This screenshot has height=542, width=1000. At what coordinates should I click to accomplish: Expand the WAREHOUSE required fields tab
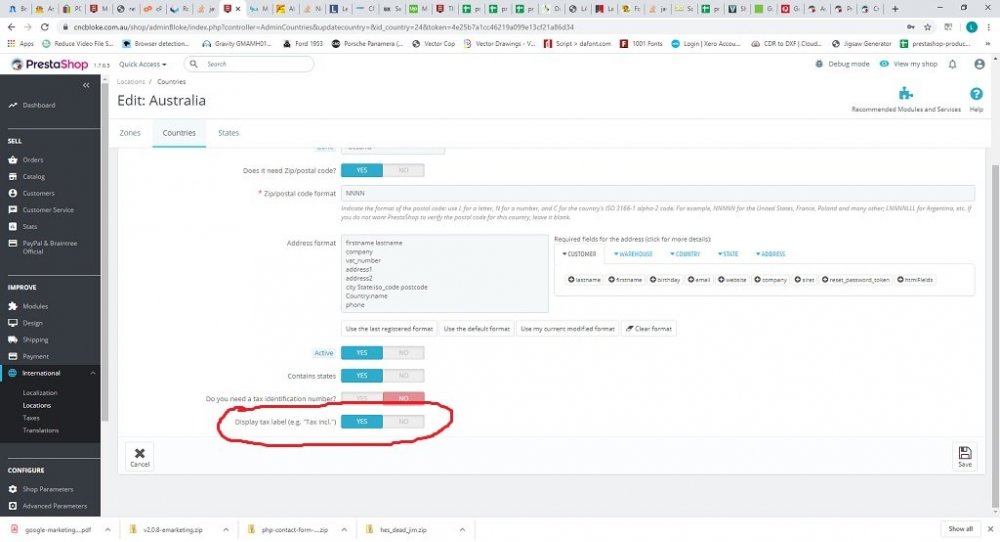point(633,254)
